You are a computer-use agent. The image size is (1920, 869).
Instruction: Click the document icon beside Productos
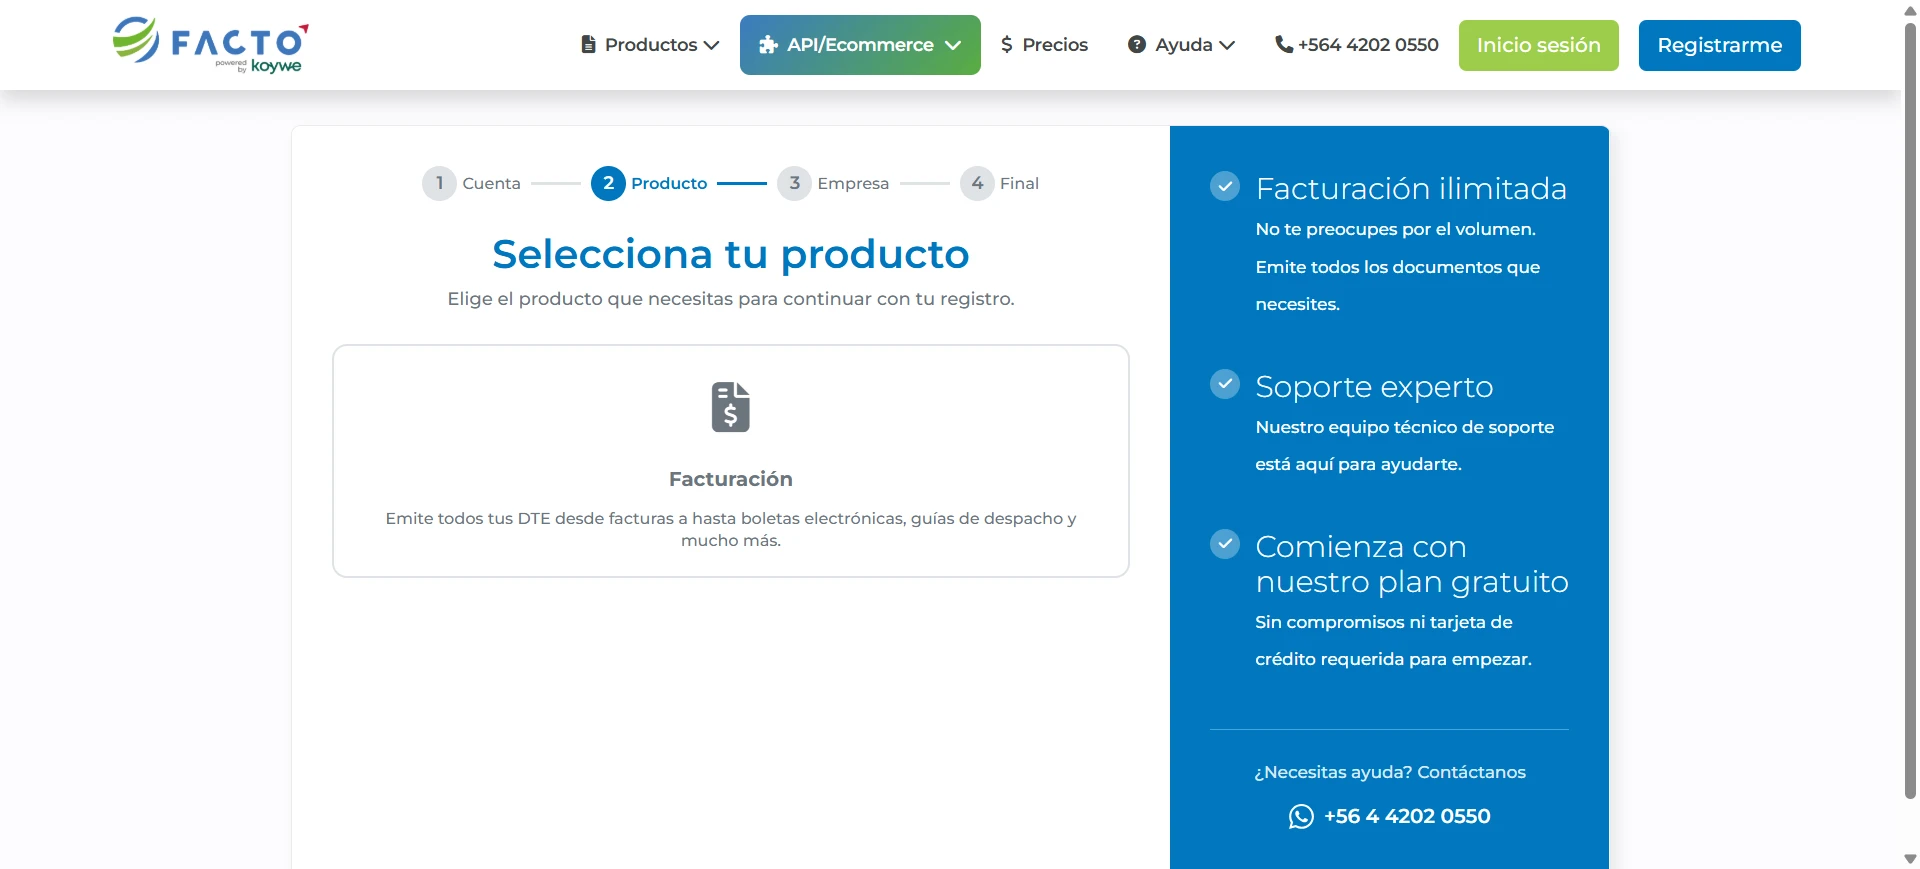(588, 45)
